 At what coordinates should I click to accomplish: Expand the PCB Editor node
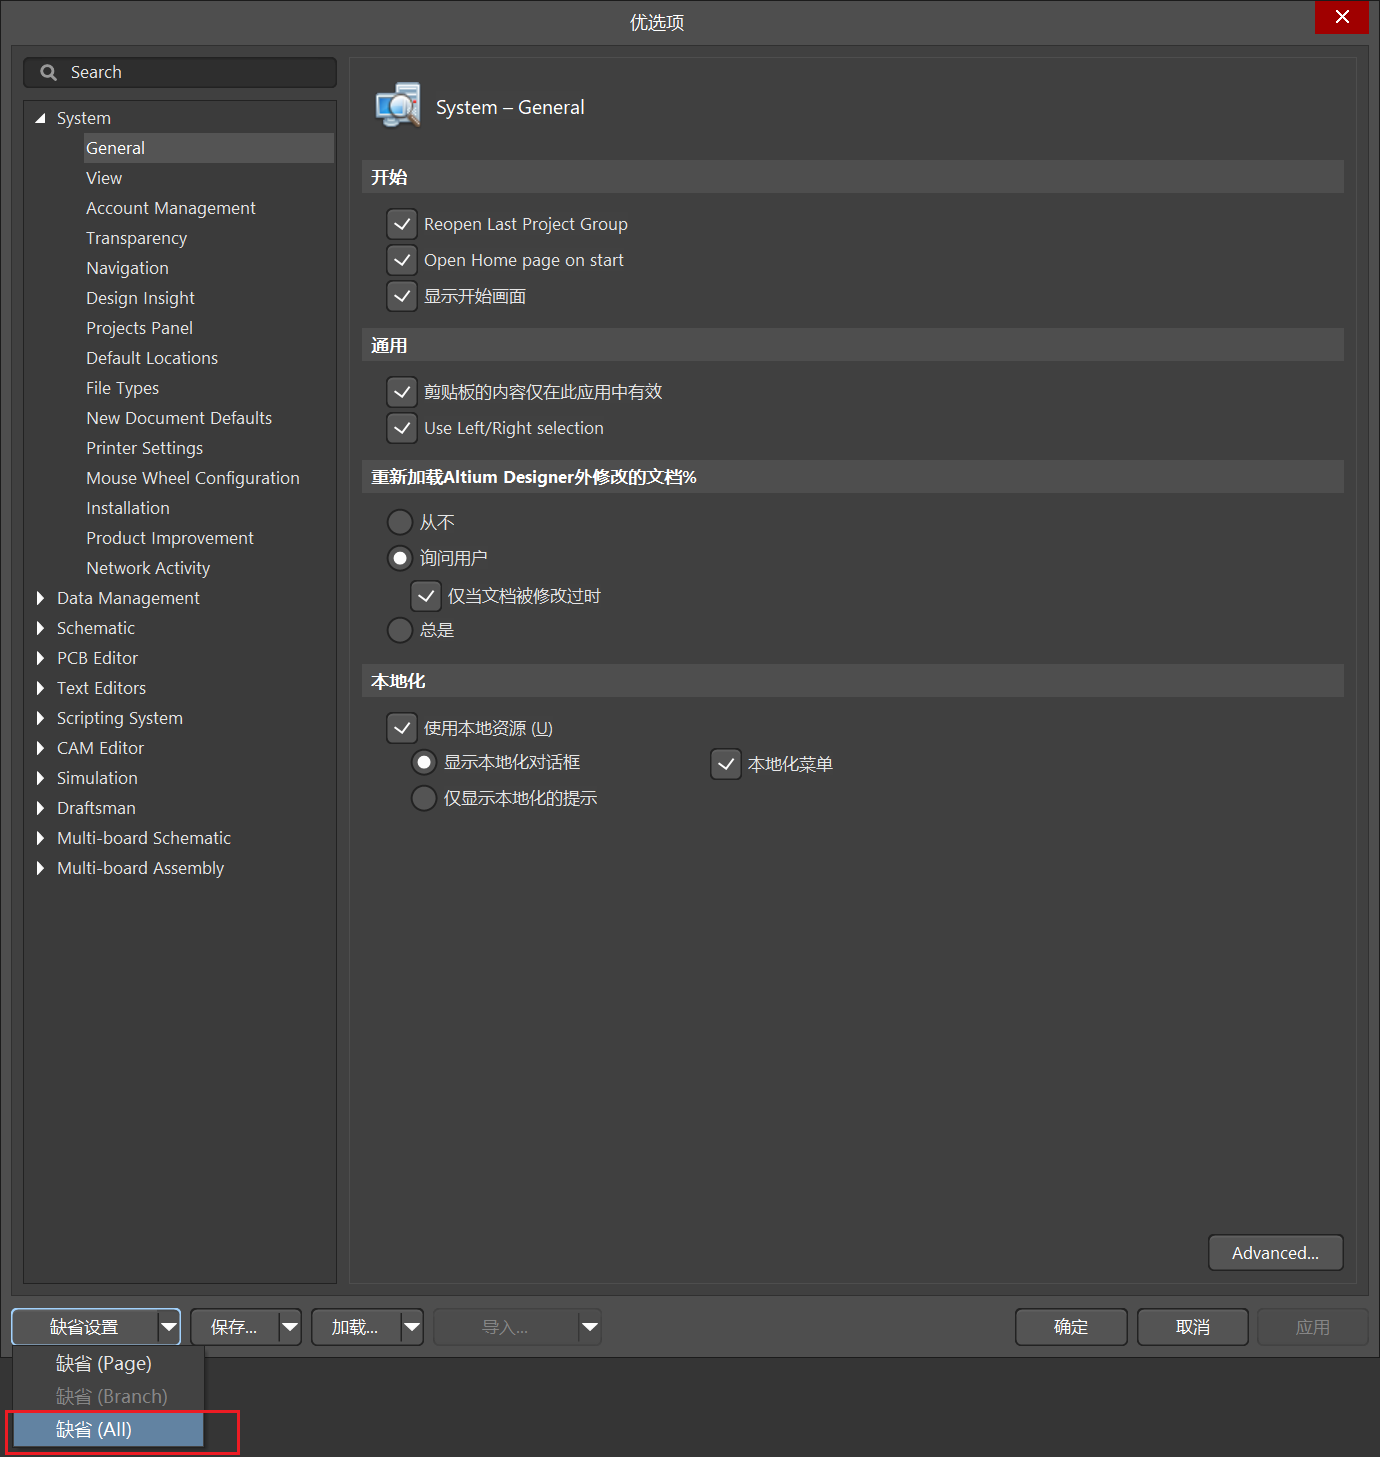40,658
